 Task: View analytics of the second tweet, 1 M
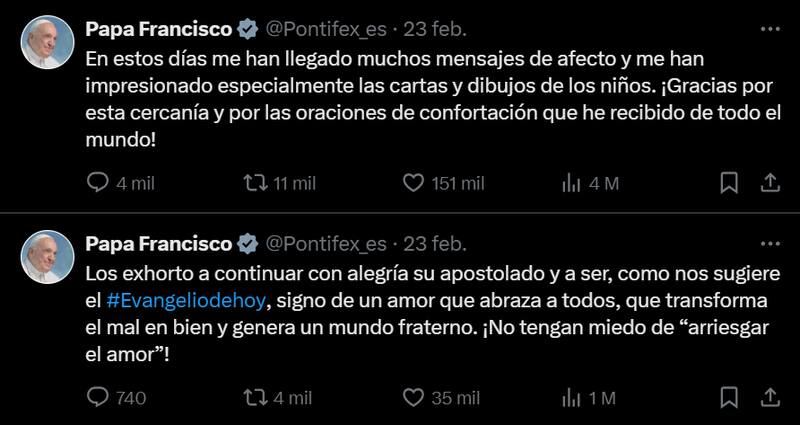click(x=572, y=397)
